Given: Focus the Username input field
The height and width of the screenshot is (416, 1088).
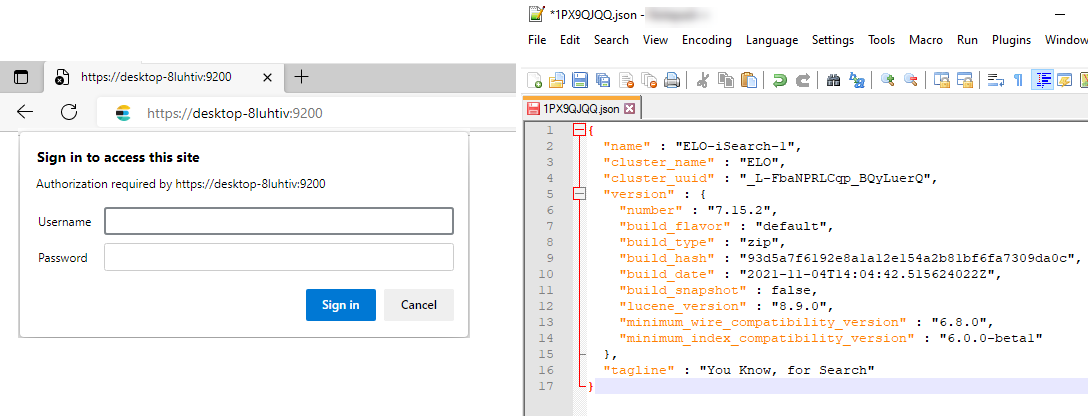Looking at the screenshot, I should pos(279,222).
